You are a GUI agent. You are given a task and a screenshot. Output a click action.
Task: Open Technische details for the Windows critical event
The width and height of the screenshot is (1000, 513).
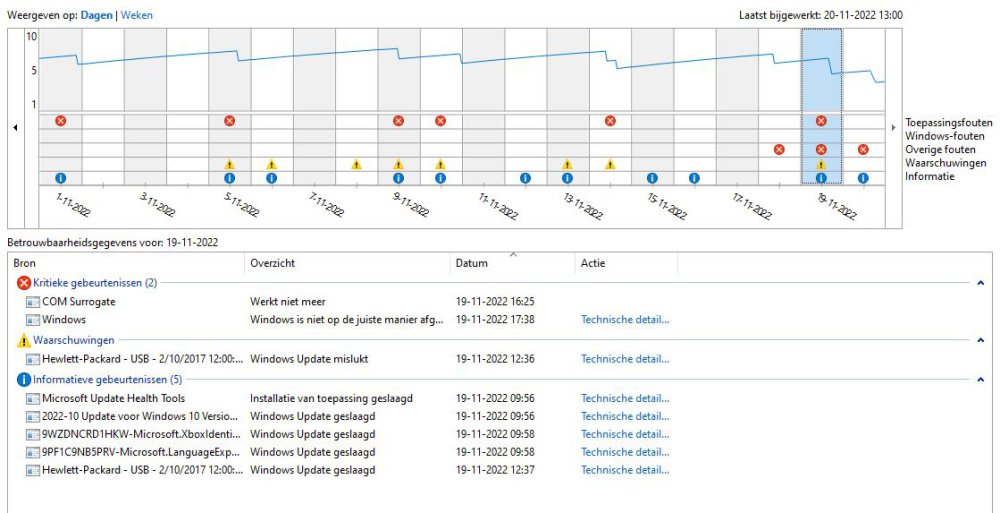(625, 320)
